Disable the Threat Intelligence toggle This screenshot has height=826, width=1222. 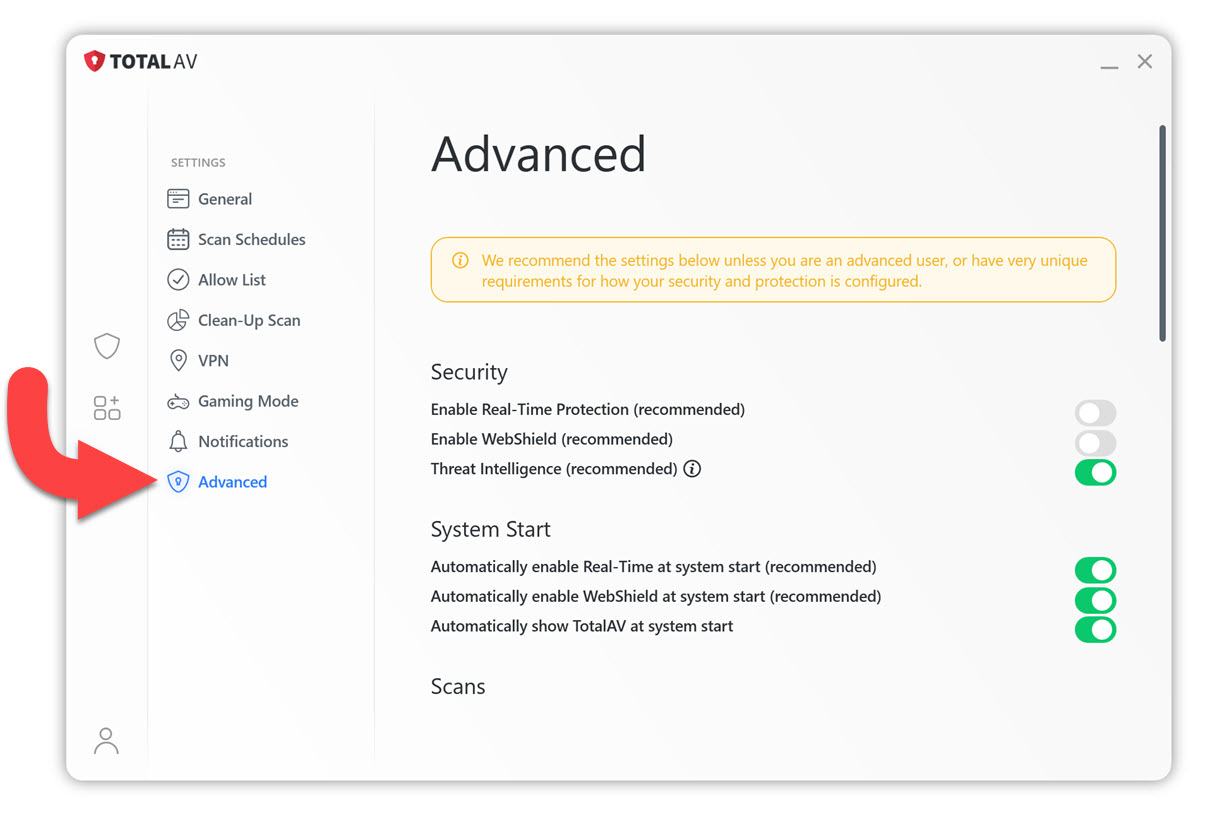click(1095, 472)
